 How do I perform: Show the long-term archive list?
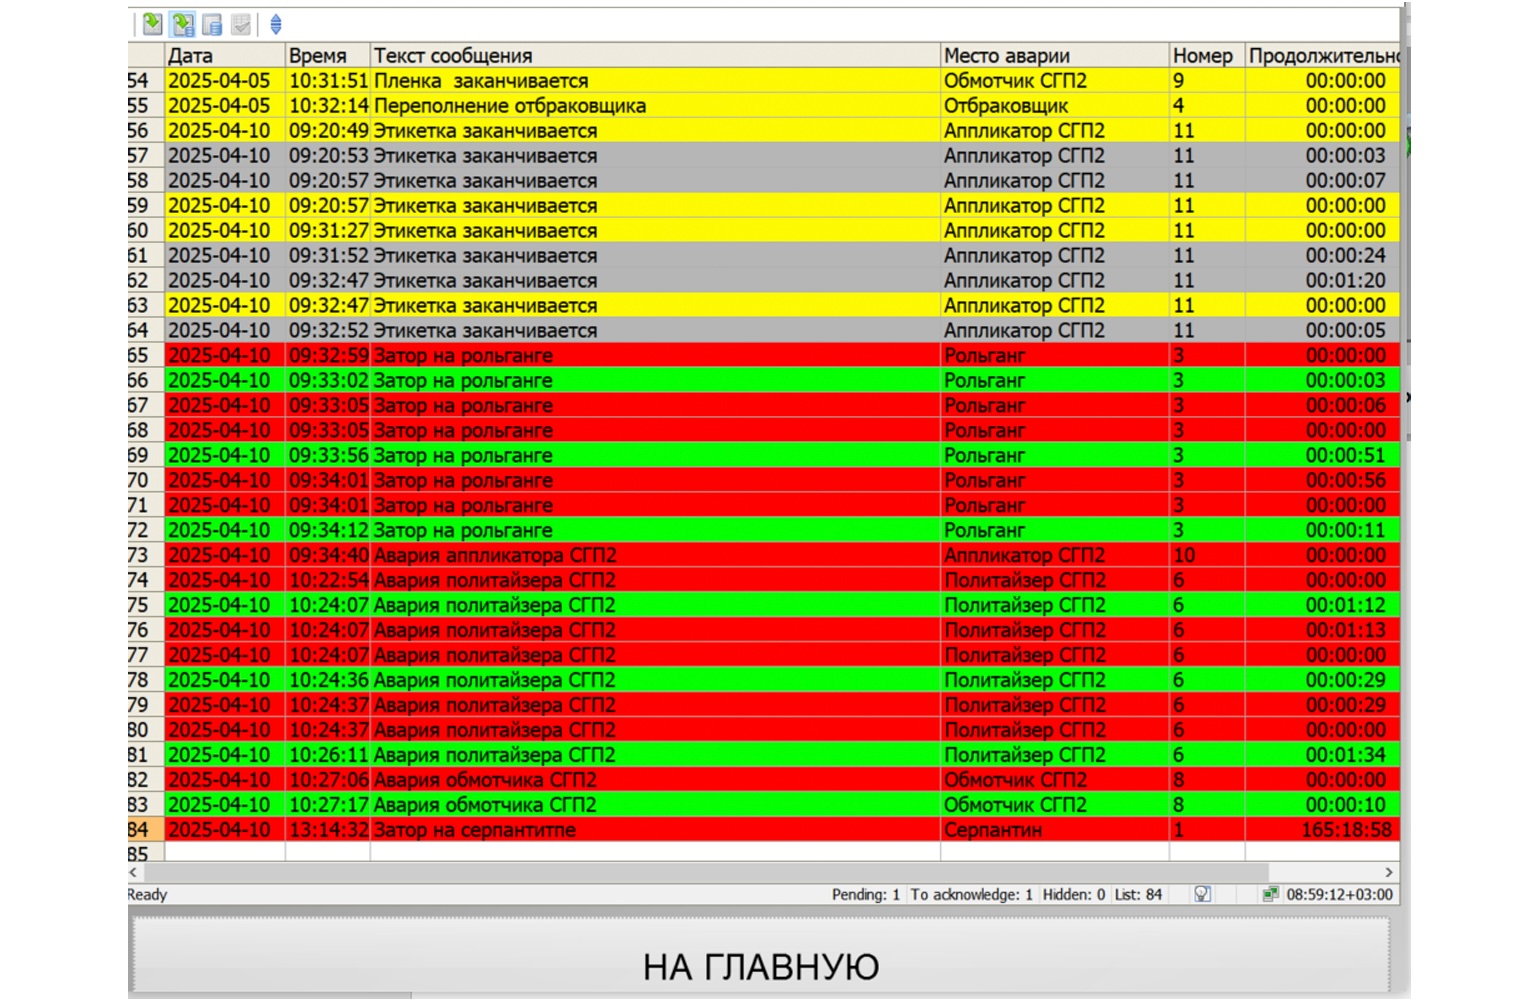pos(212,24)
